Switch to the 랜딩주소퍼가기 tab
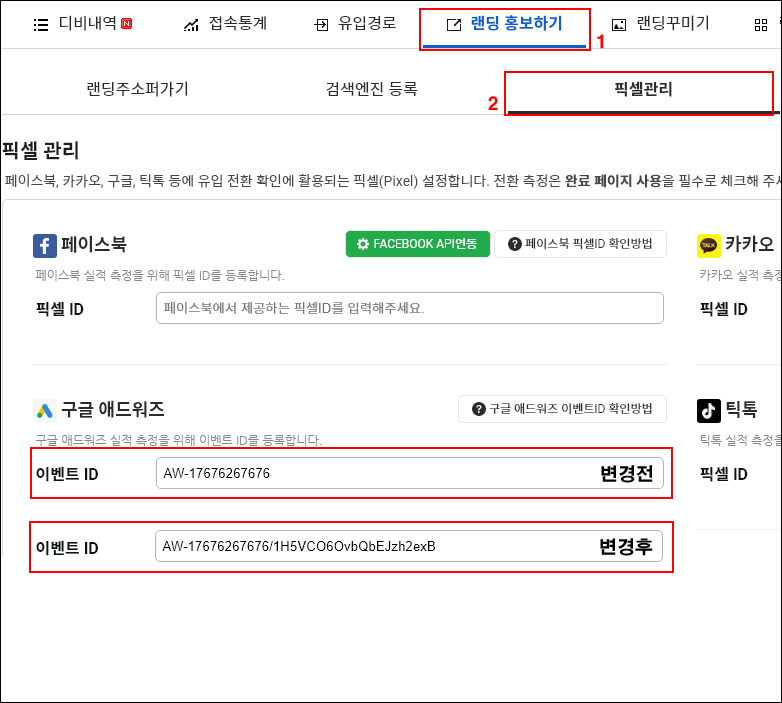Screen dimensions: 782x703 point(137,89)
